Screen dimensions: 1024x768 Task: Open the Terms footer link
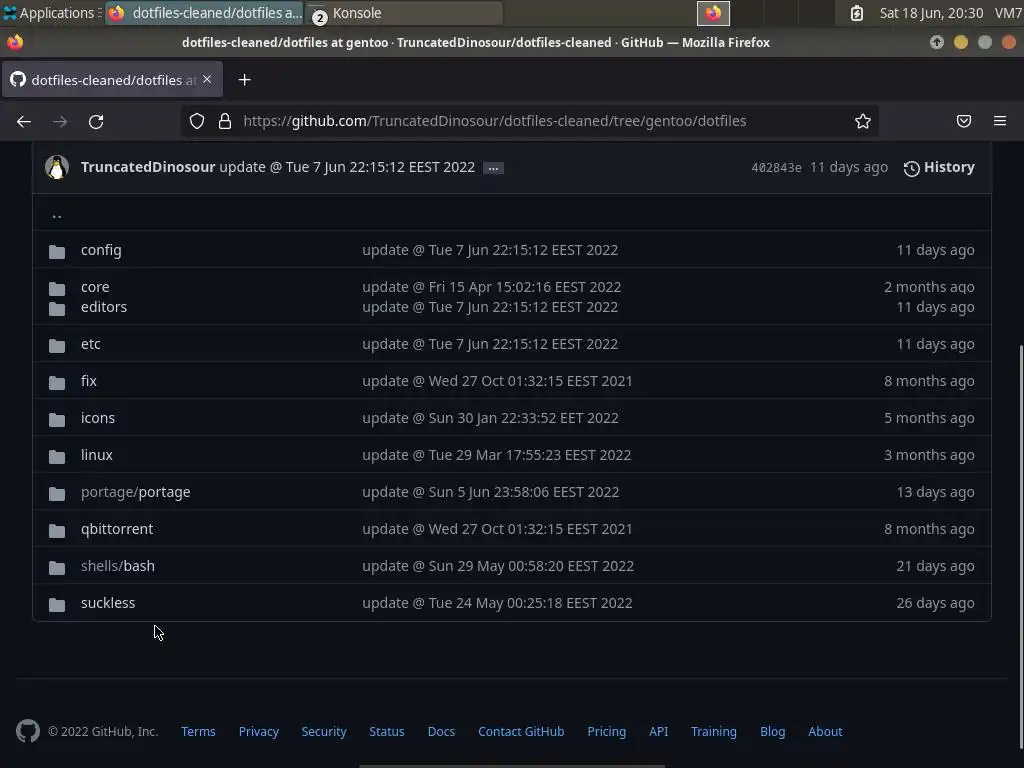pyautogui.click(x=199, y=731)
